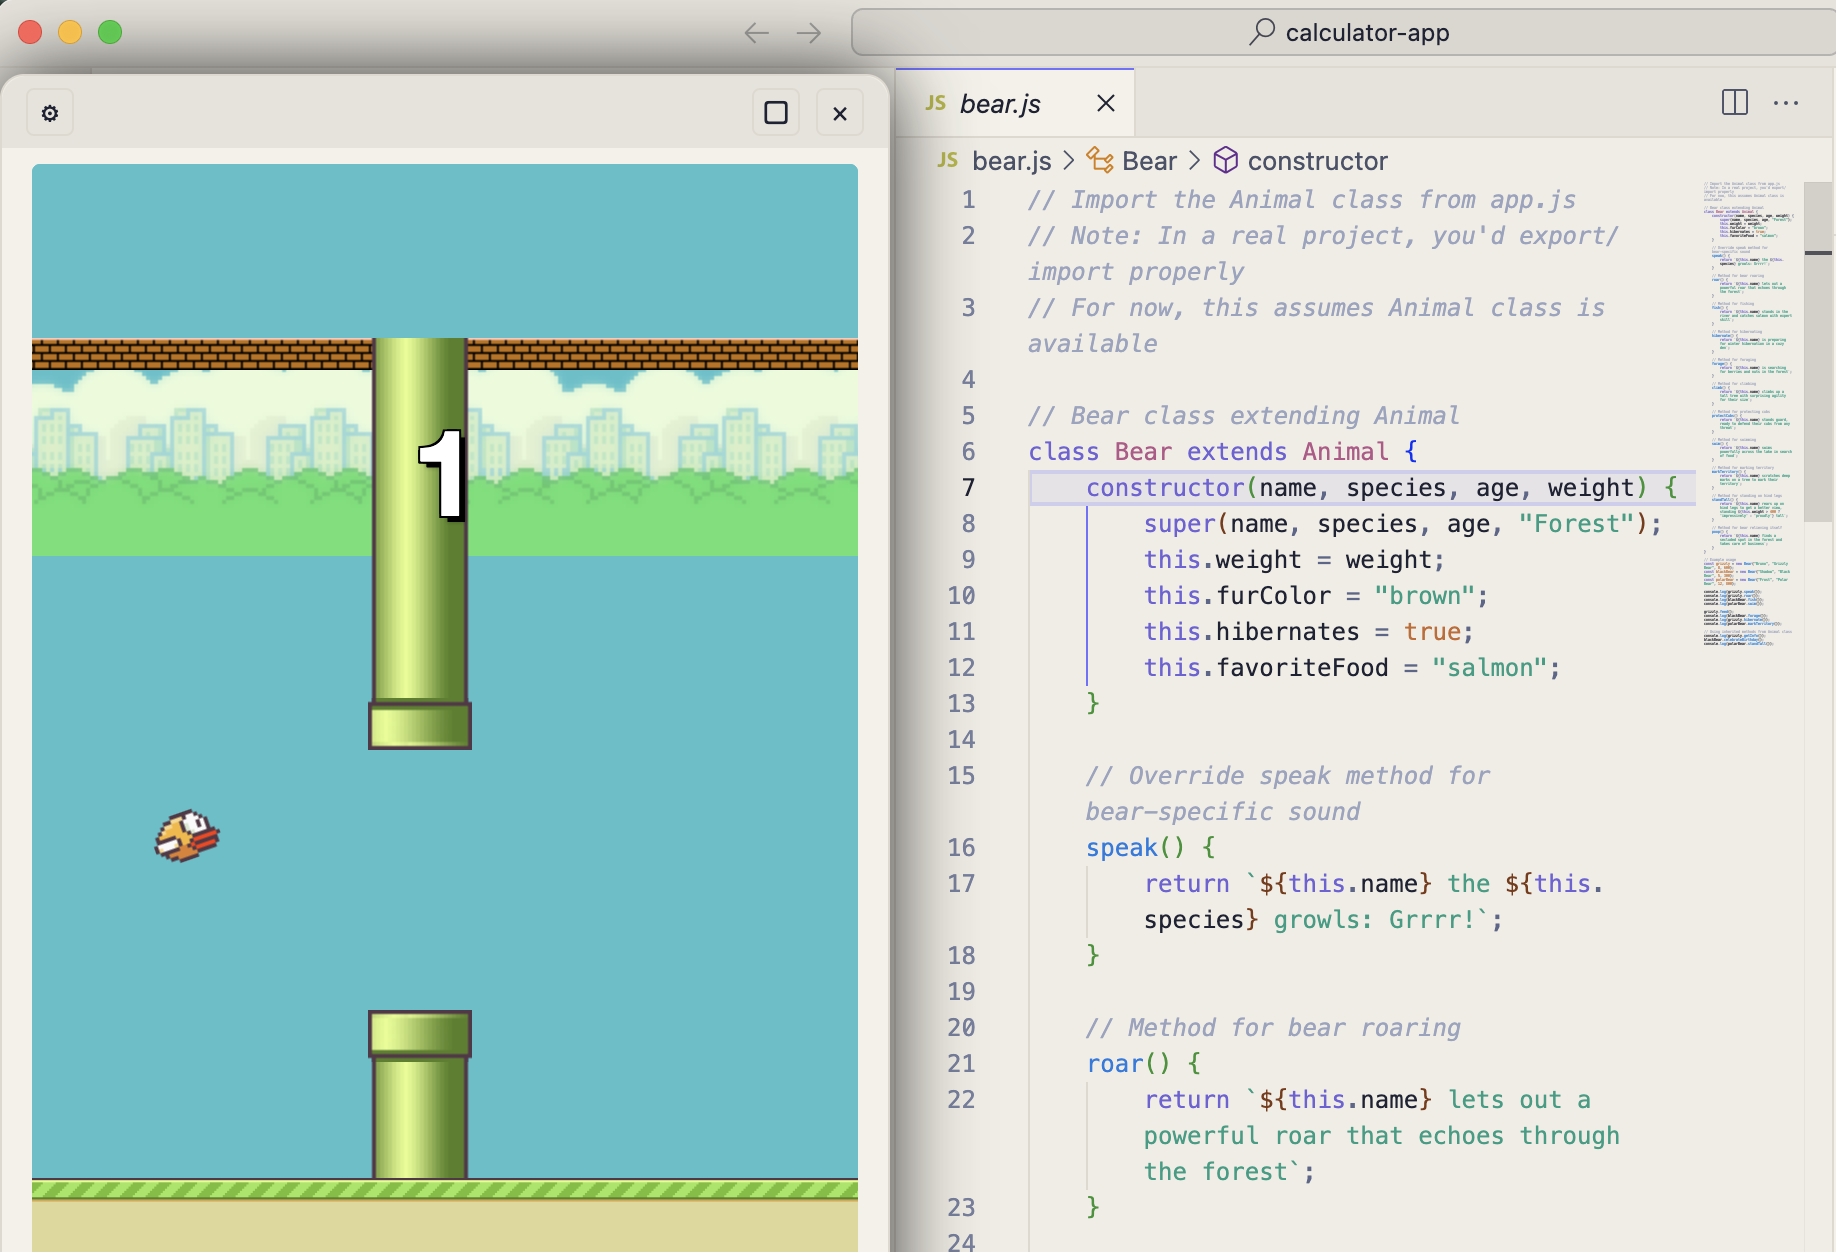Click the code minimap overview
Viewport: 1836px width, 1252px height.
click(x=1749, y=413)
